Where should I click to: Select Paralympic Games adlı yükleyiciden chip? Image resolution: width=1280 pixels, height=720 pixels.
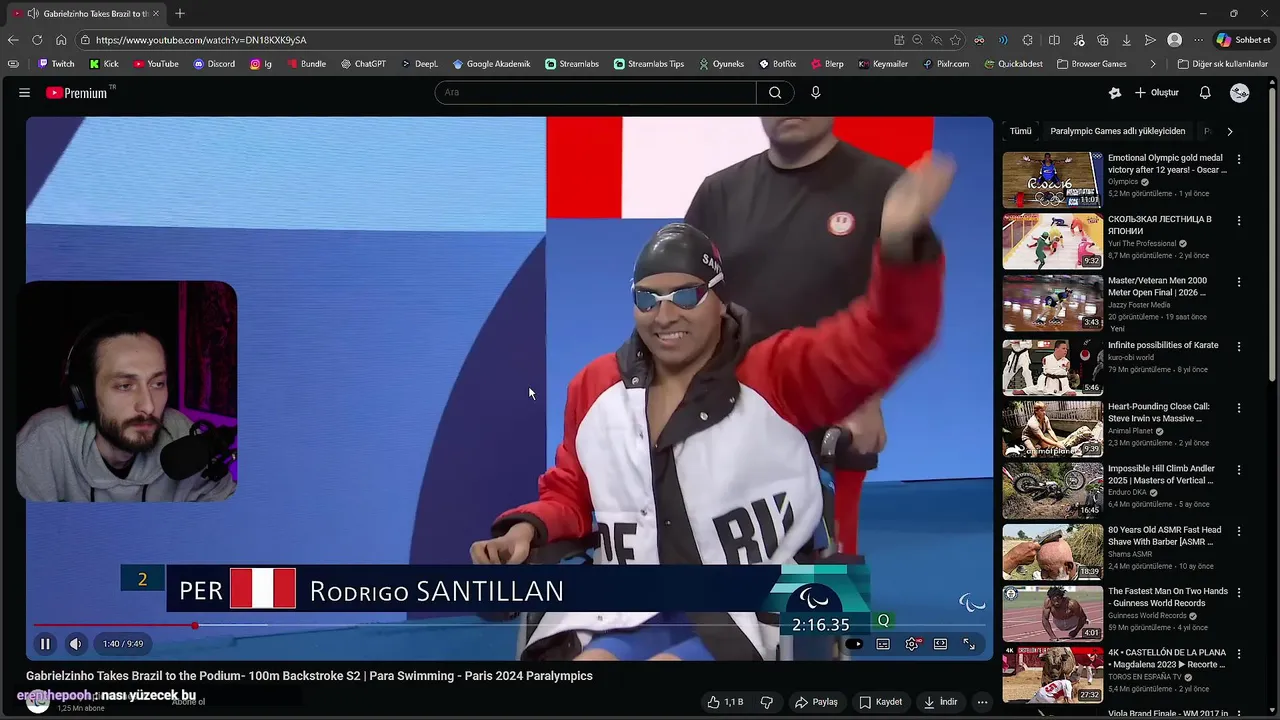[1117, 131]
